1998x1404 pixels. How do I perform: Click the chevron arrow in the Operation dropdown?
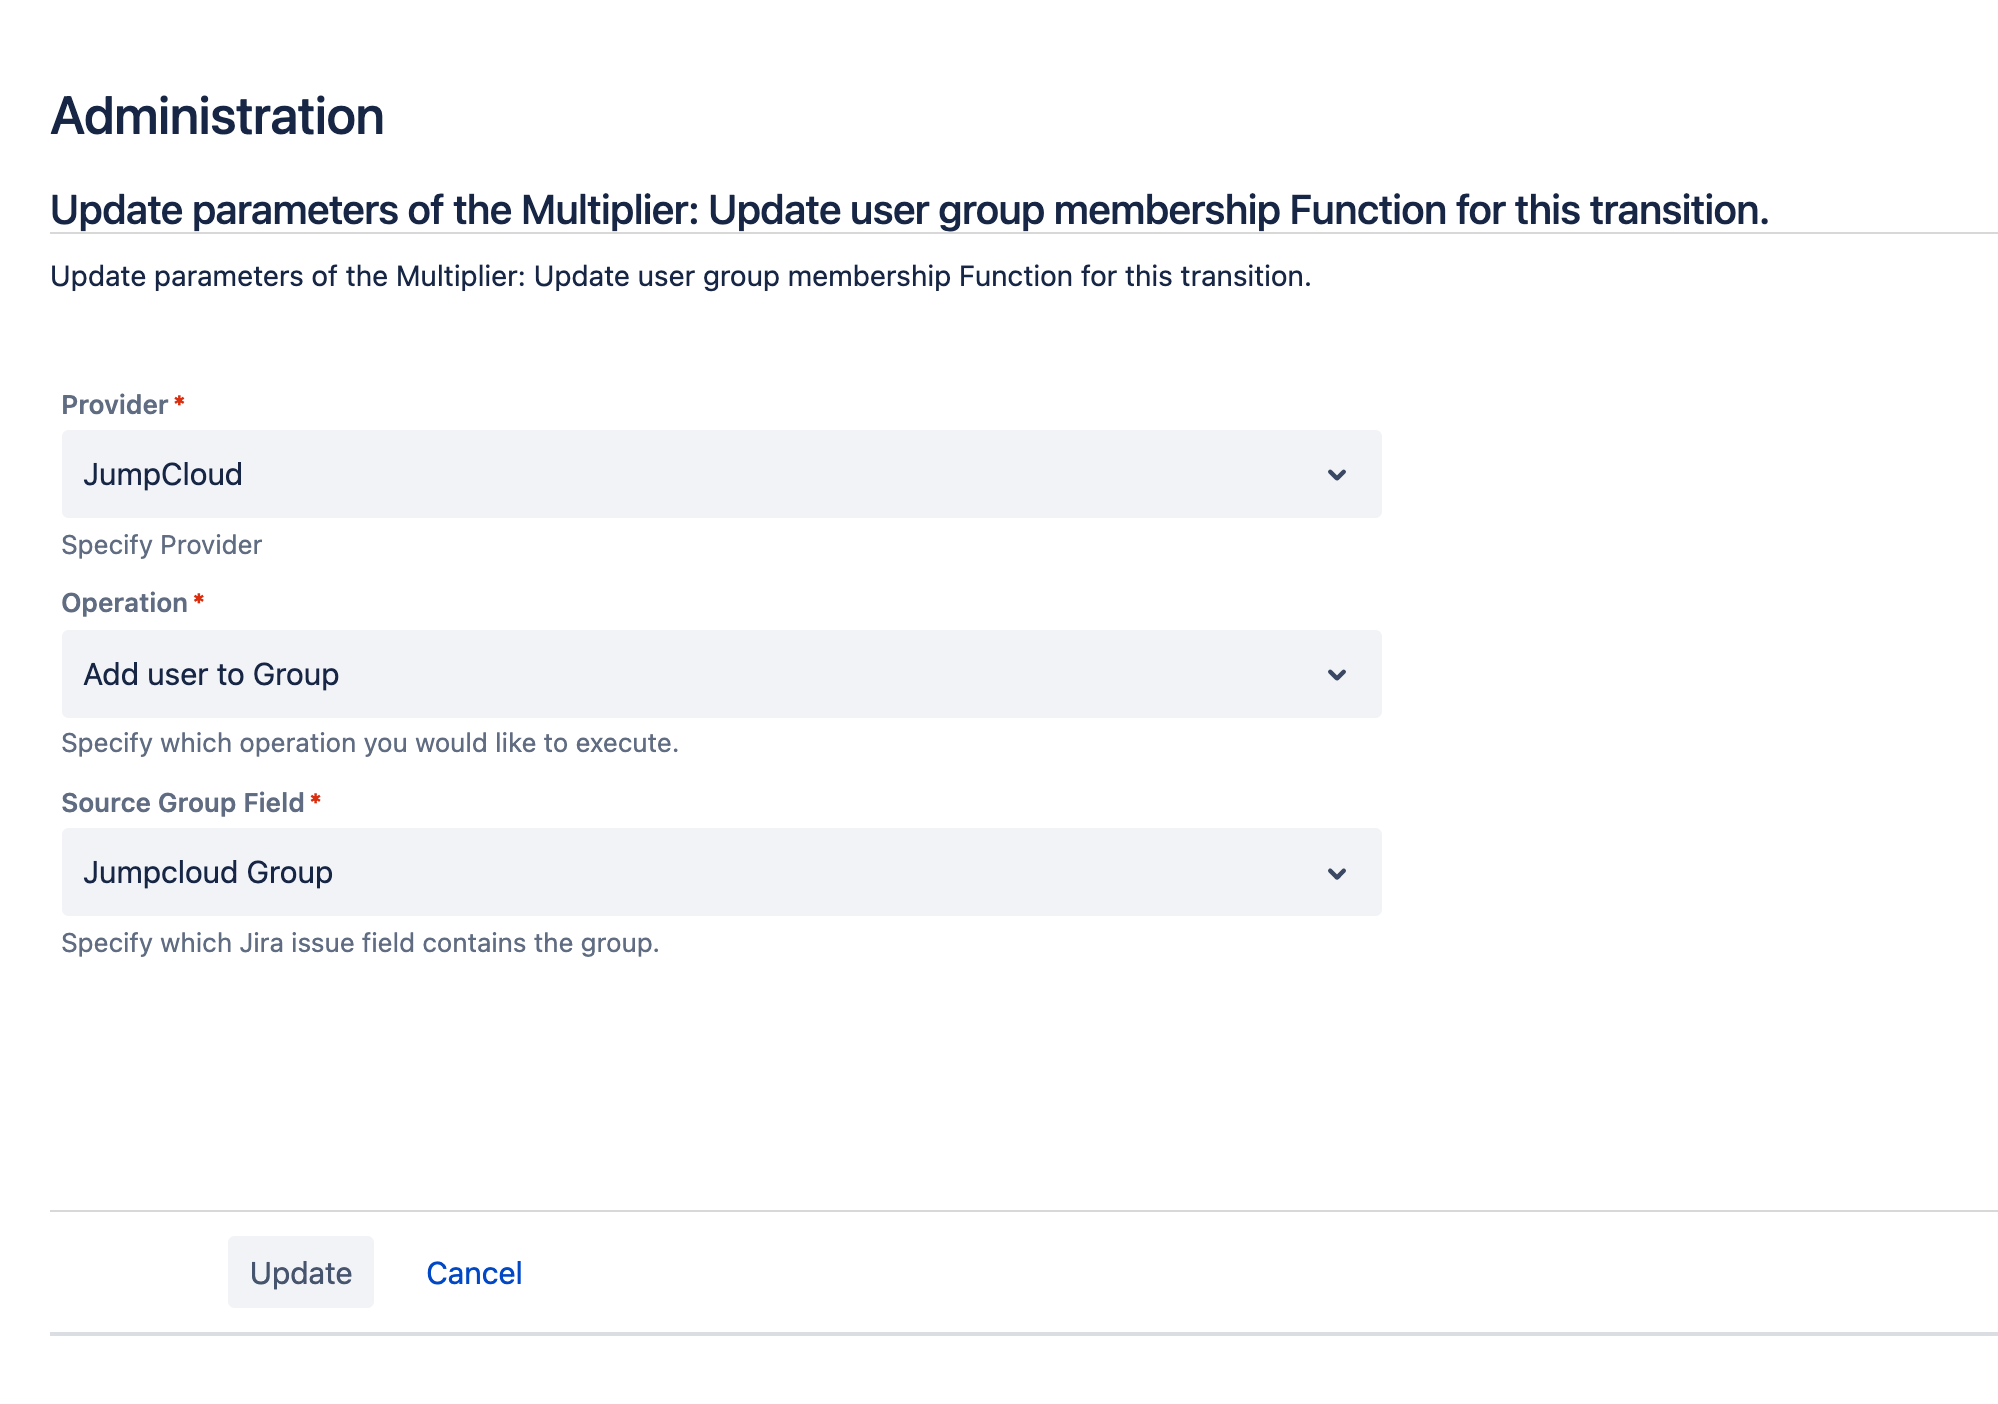tap(1336, 675)
